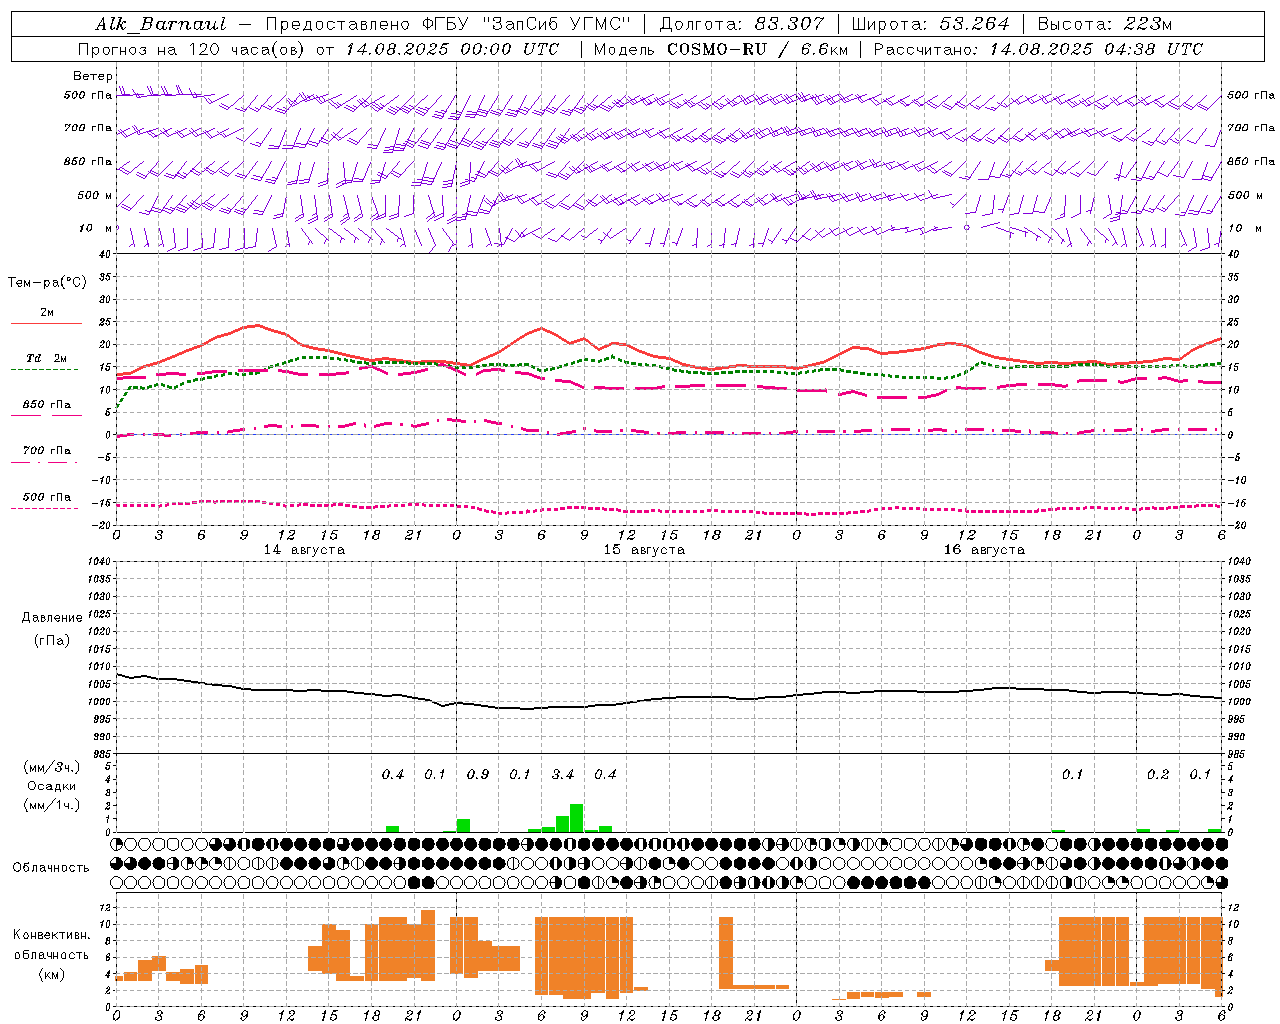Click the 700 гПа label in temperature legend
This screenshot has width=1280, height=1024.
click(x=47, y=451)
